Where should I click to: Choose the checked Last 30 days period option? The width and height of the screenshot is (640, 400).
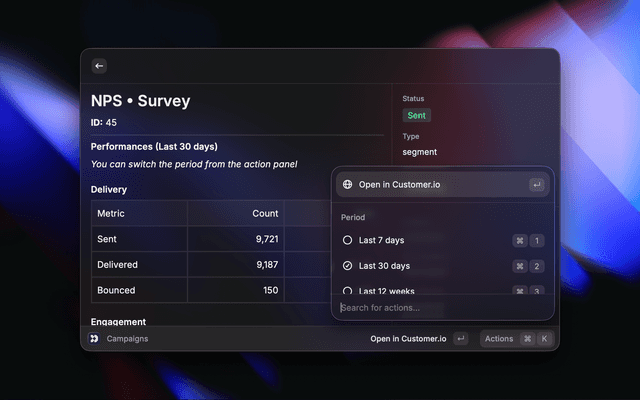[384, 266]
